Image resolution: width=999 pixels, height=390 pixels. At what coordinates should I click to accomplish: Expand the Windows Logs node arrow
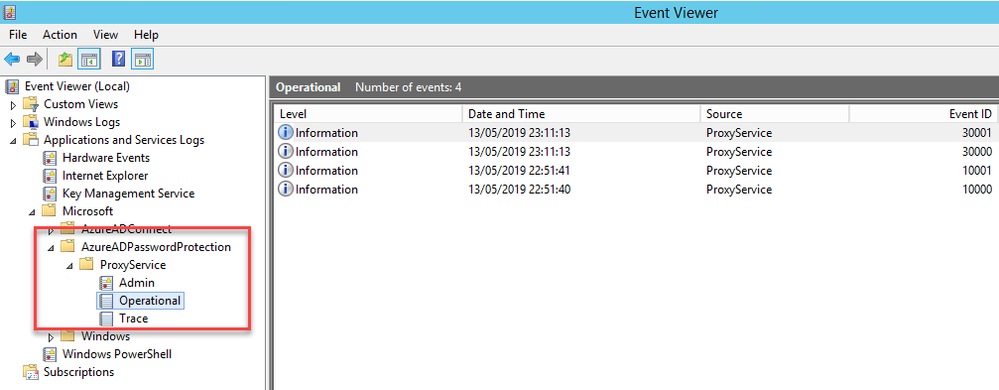(13, 123)
